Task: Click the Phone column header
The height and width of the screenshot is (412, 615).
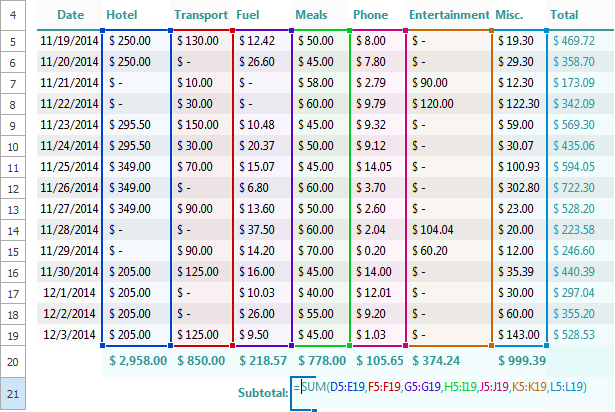Action: (x=371, y=15)
